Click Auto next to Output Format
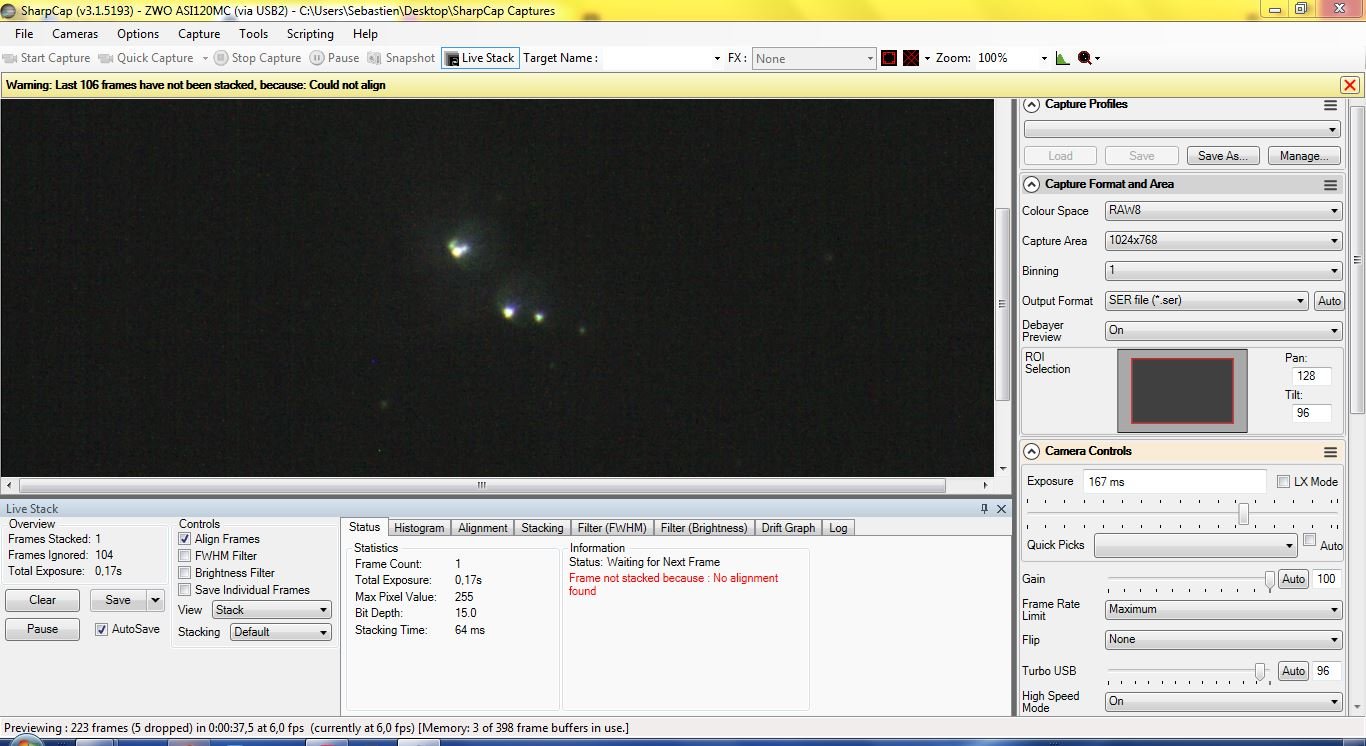This screenshot has height=746, width=1366. (1329, 301)
